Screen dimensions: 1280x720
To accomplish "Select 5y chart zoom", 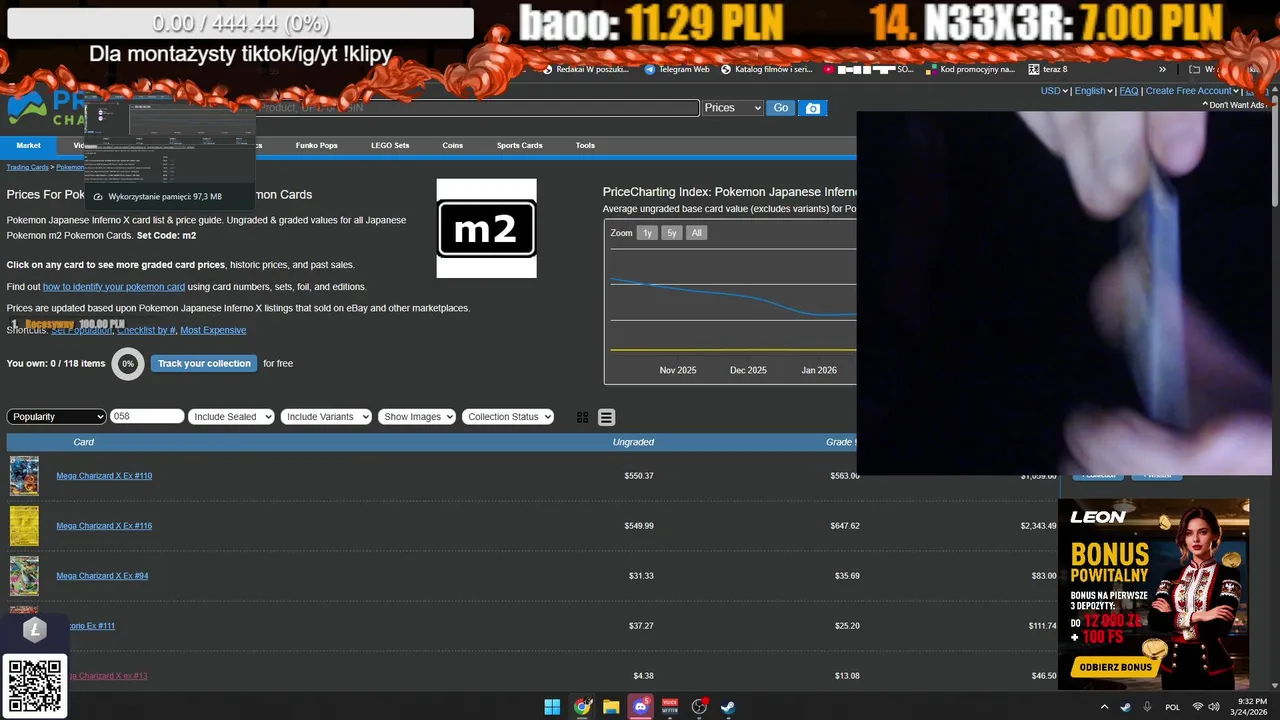I will [x=672, y=233].
